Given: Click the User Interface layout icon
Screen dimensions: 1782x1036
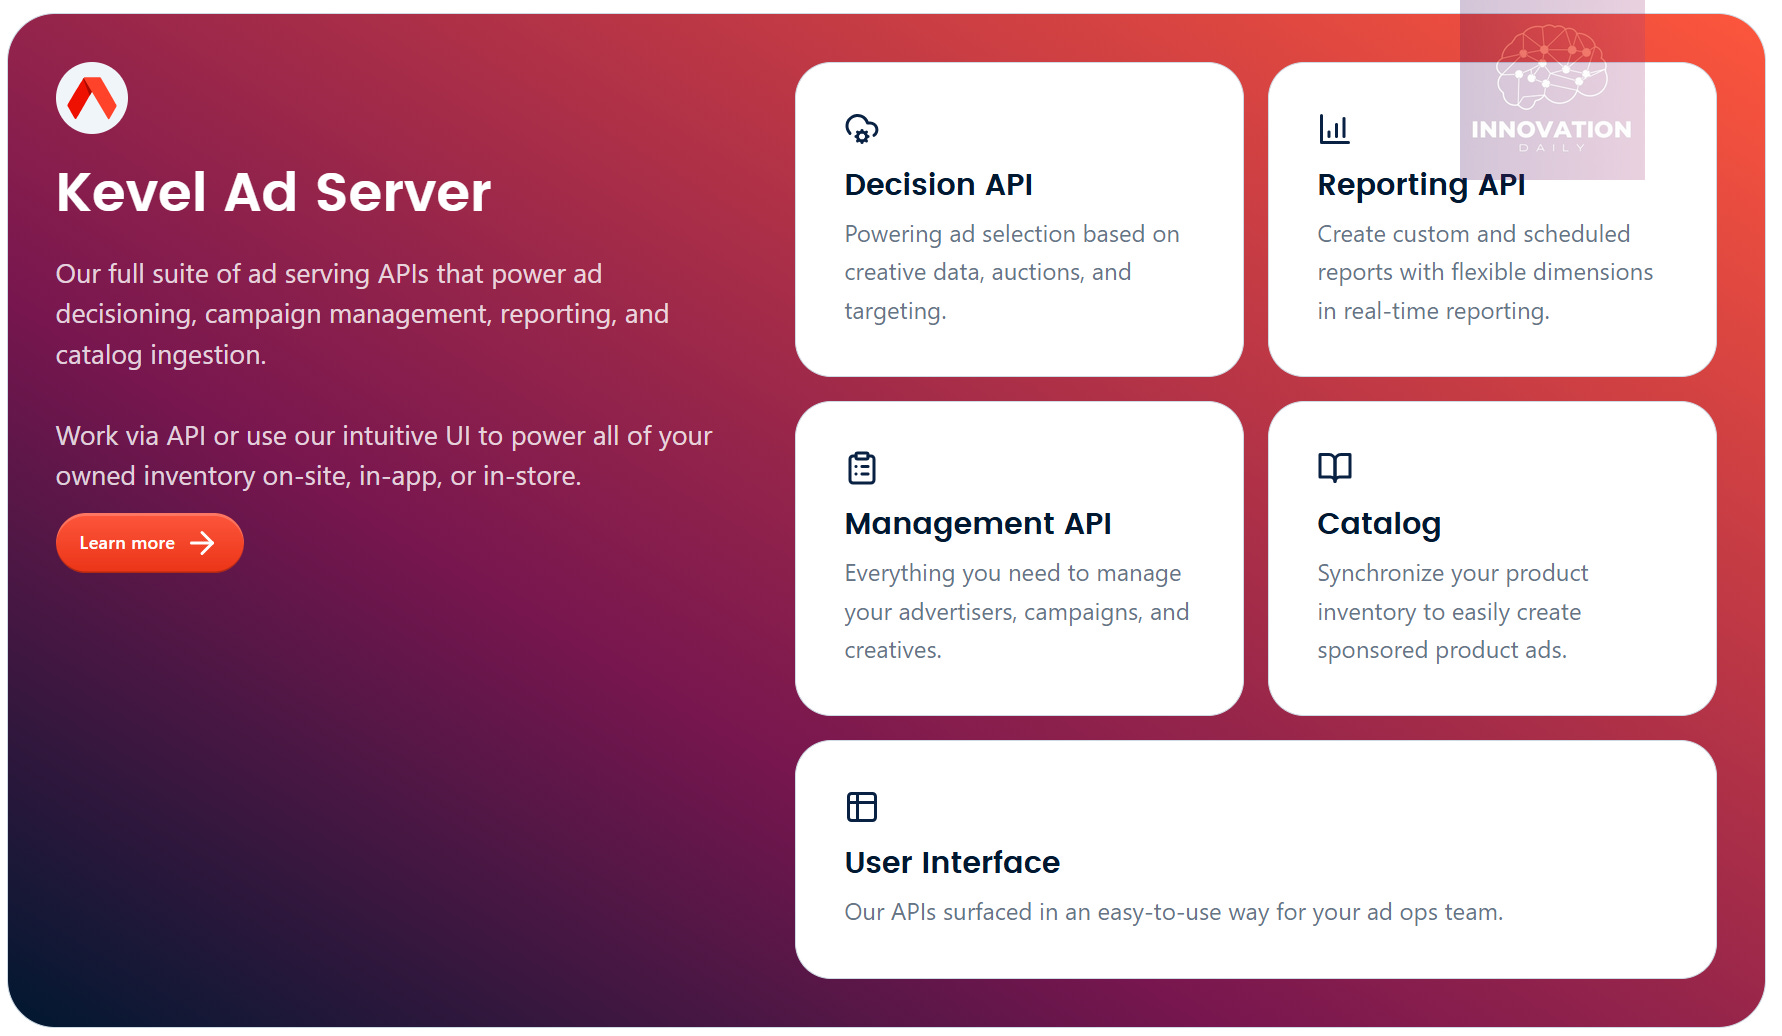Looking at the screenshot, I should coord(861,806).
